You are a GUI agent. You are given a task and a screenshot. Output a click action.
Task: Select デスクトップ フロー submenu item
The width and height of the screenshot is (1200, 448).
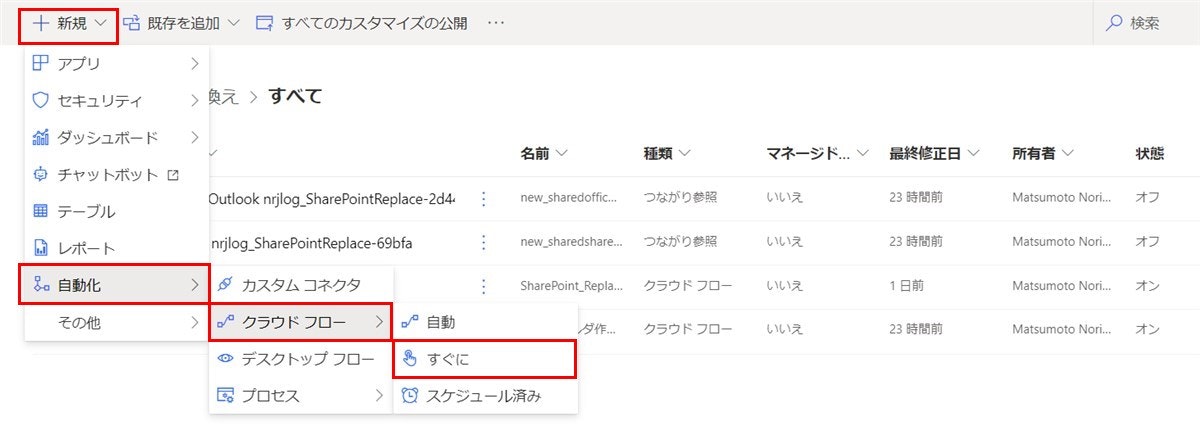click(300, 359)
